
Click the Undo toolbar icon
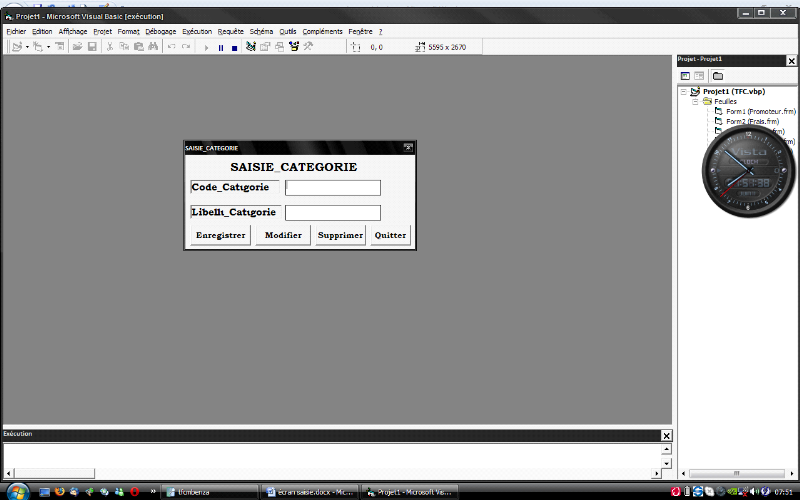(171, 47)
